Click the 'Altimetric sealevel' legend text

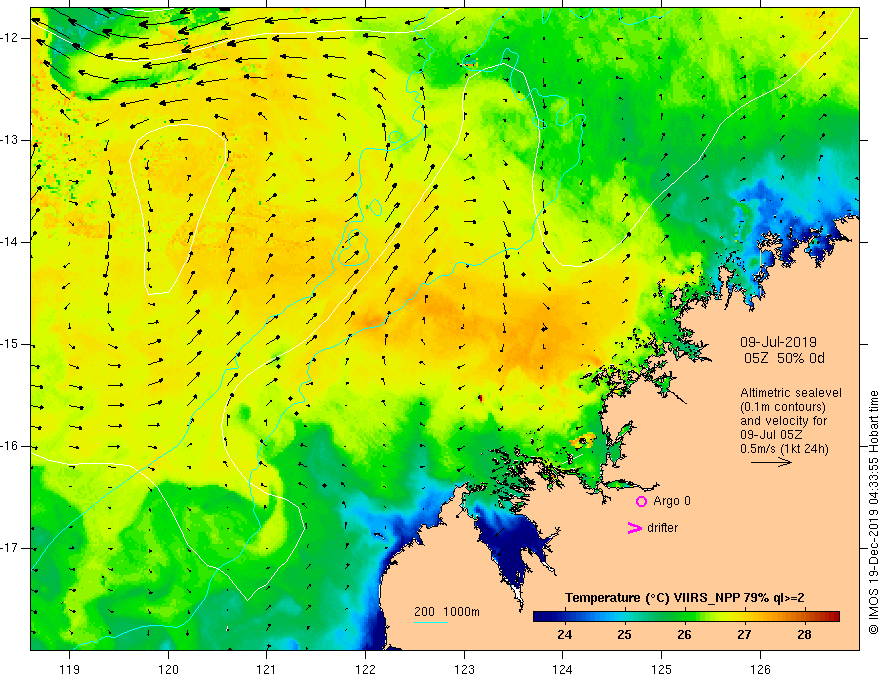(x=791, y=393)
